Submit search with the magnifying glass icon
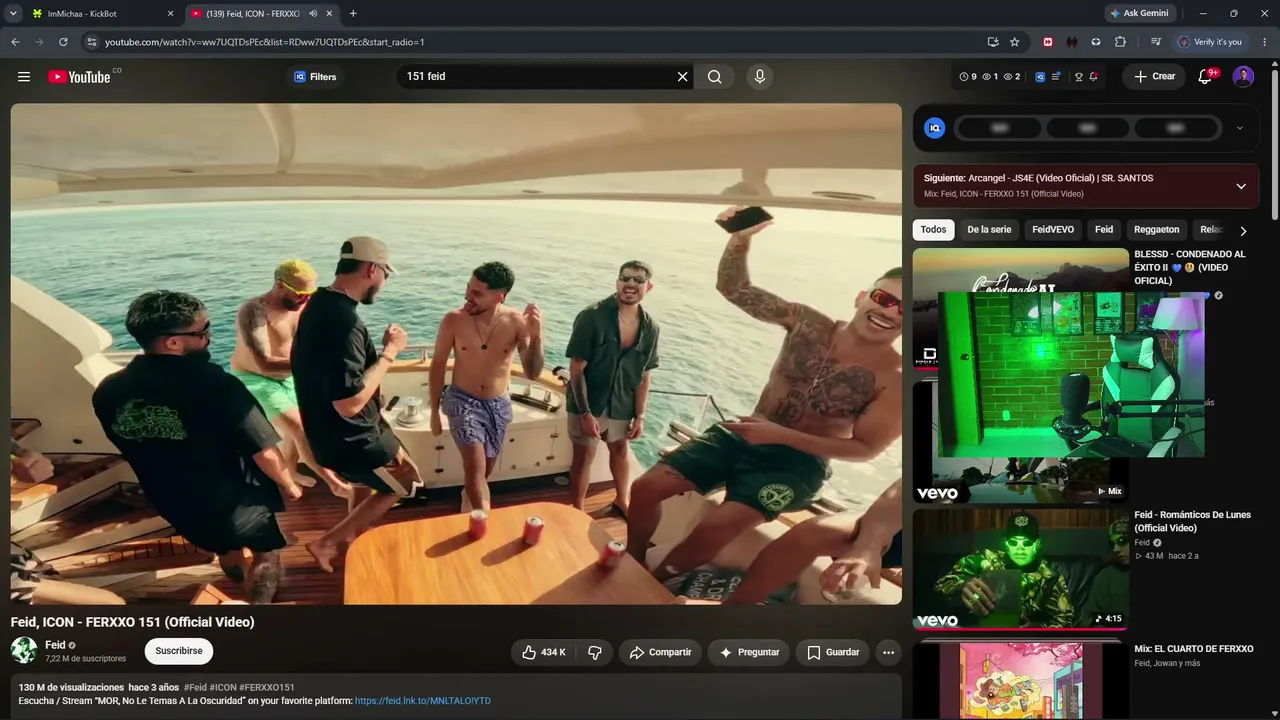The image size is (1280, 720). tap(715, 77)
